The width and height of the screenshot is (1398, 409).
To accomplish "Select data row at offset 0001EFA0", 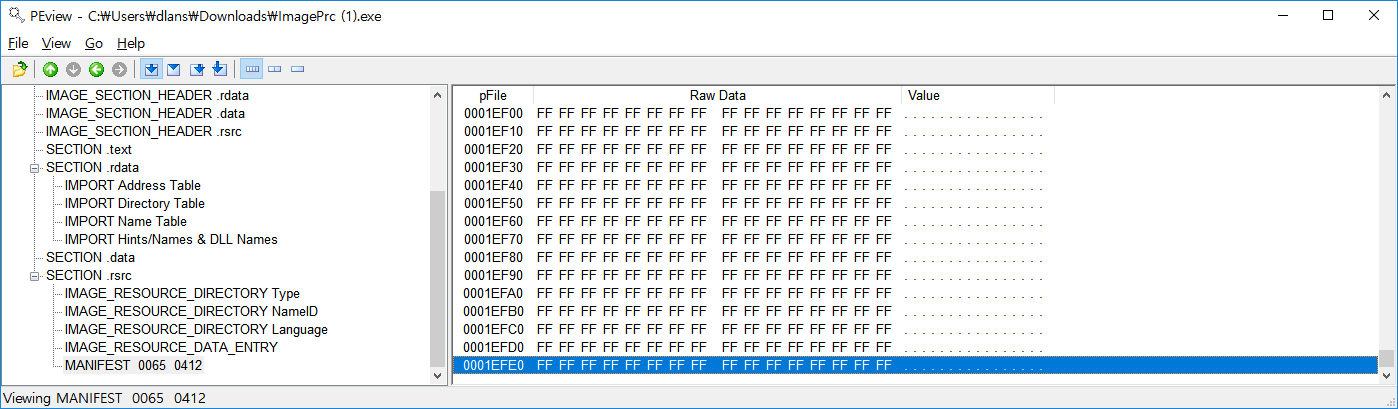I will pyautogui.click(x=915, y=293).
